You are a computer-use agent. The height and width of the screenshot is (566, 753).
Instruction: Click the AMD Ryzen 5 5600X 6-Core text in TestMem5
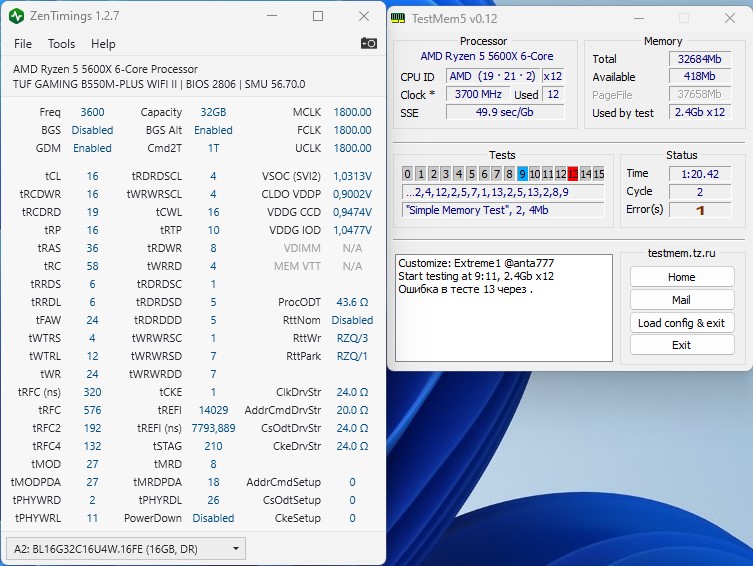coord(486,56)
